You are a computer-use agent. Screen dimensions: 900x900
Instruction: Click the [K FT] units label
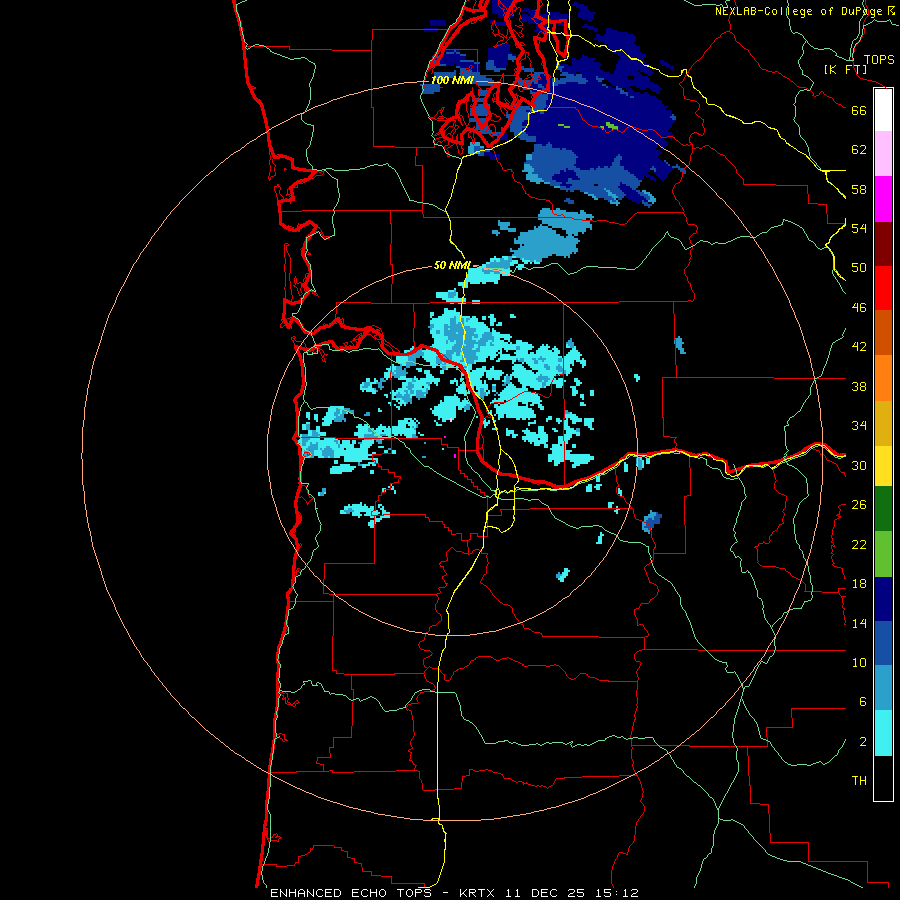pyautogui.click(x=845, y=69)
